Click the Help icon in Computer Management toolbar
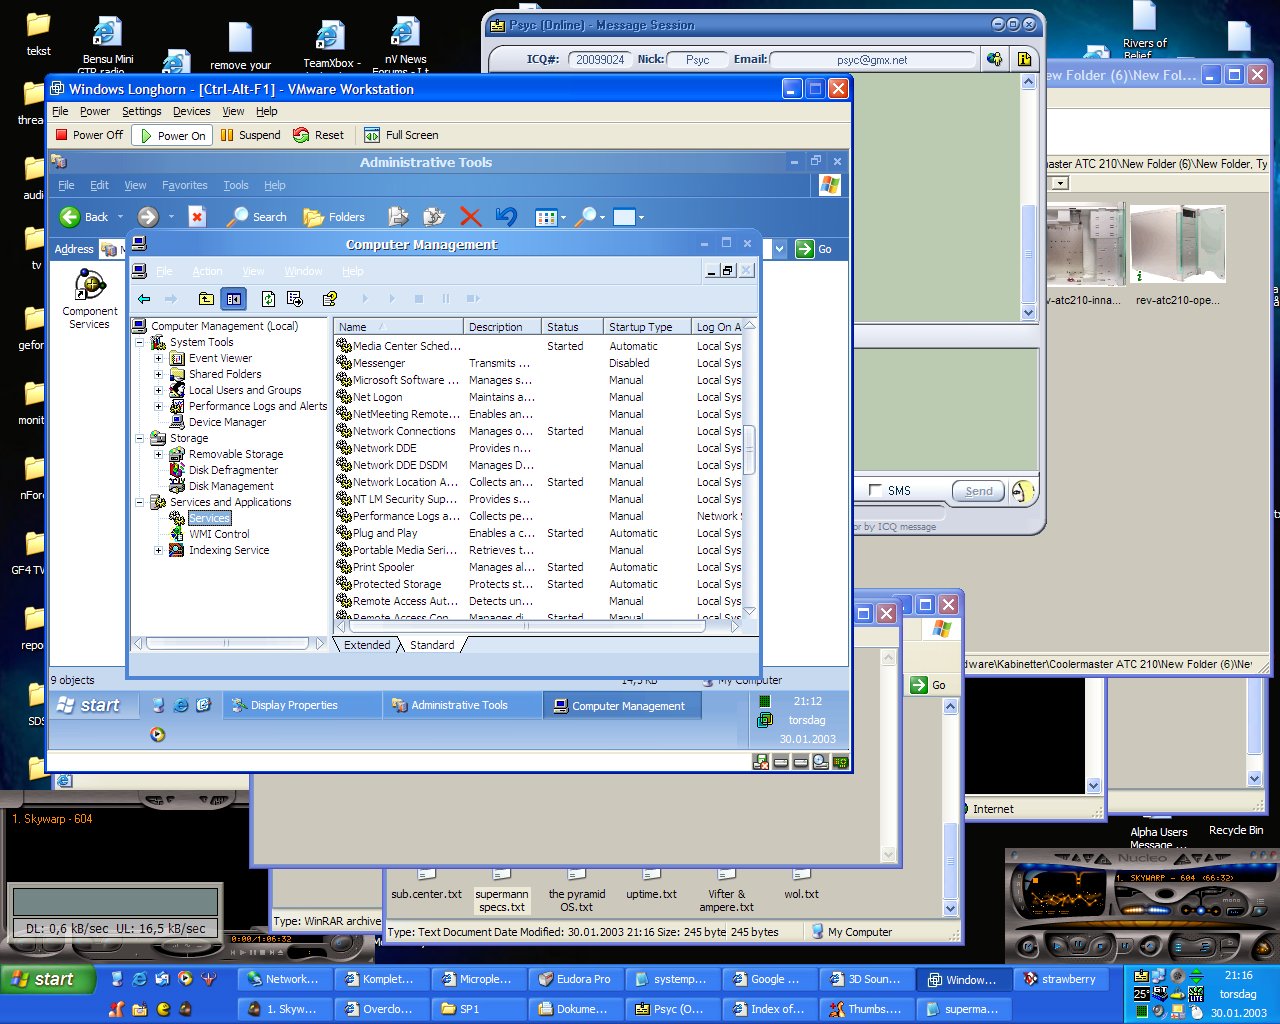This screenshot has width=1280, height=1024. 329,299
